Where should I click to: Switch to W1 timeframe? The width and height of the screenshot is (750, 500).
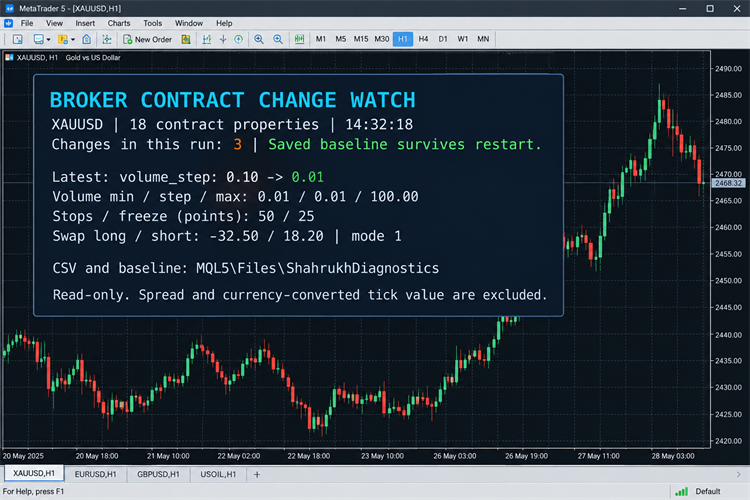coord(463,39)
